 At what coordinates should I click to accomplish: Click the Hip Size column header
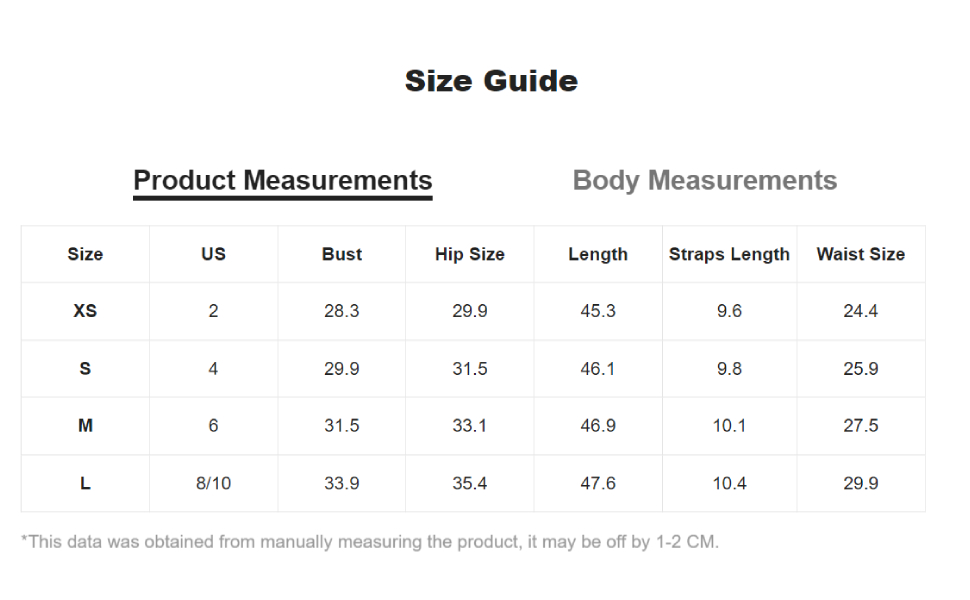pos(470,254)
